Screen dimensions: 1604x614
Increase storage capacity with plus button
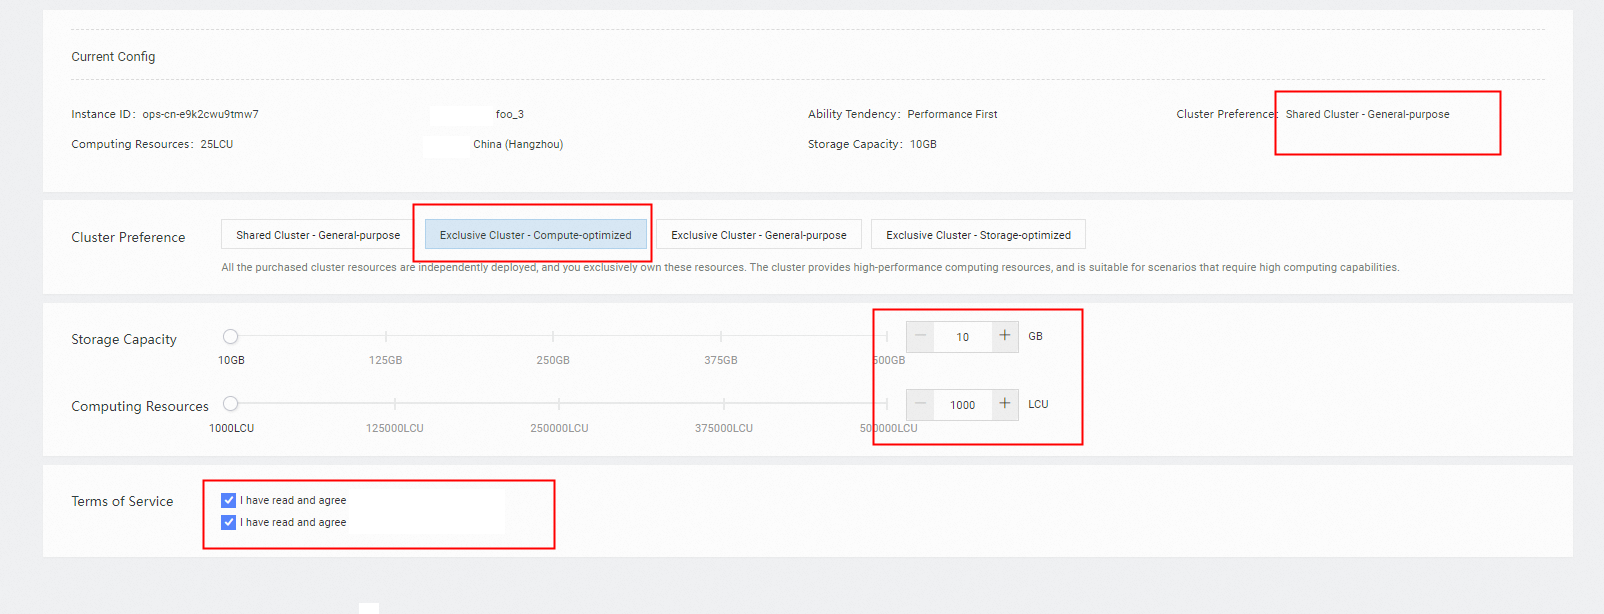[x=1005, y=336]
